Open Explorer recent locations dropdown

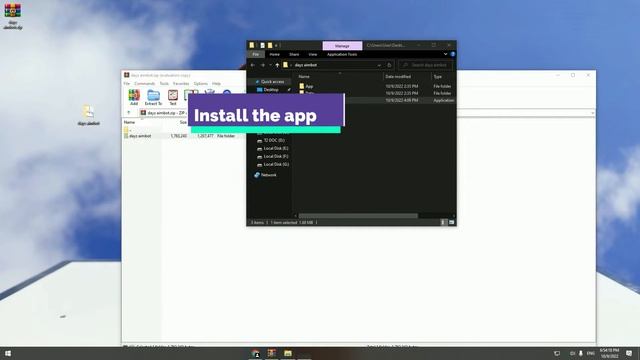[270, 65]
